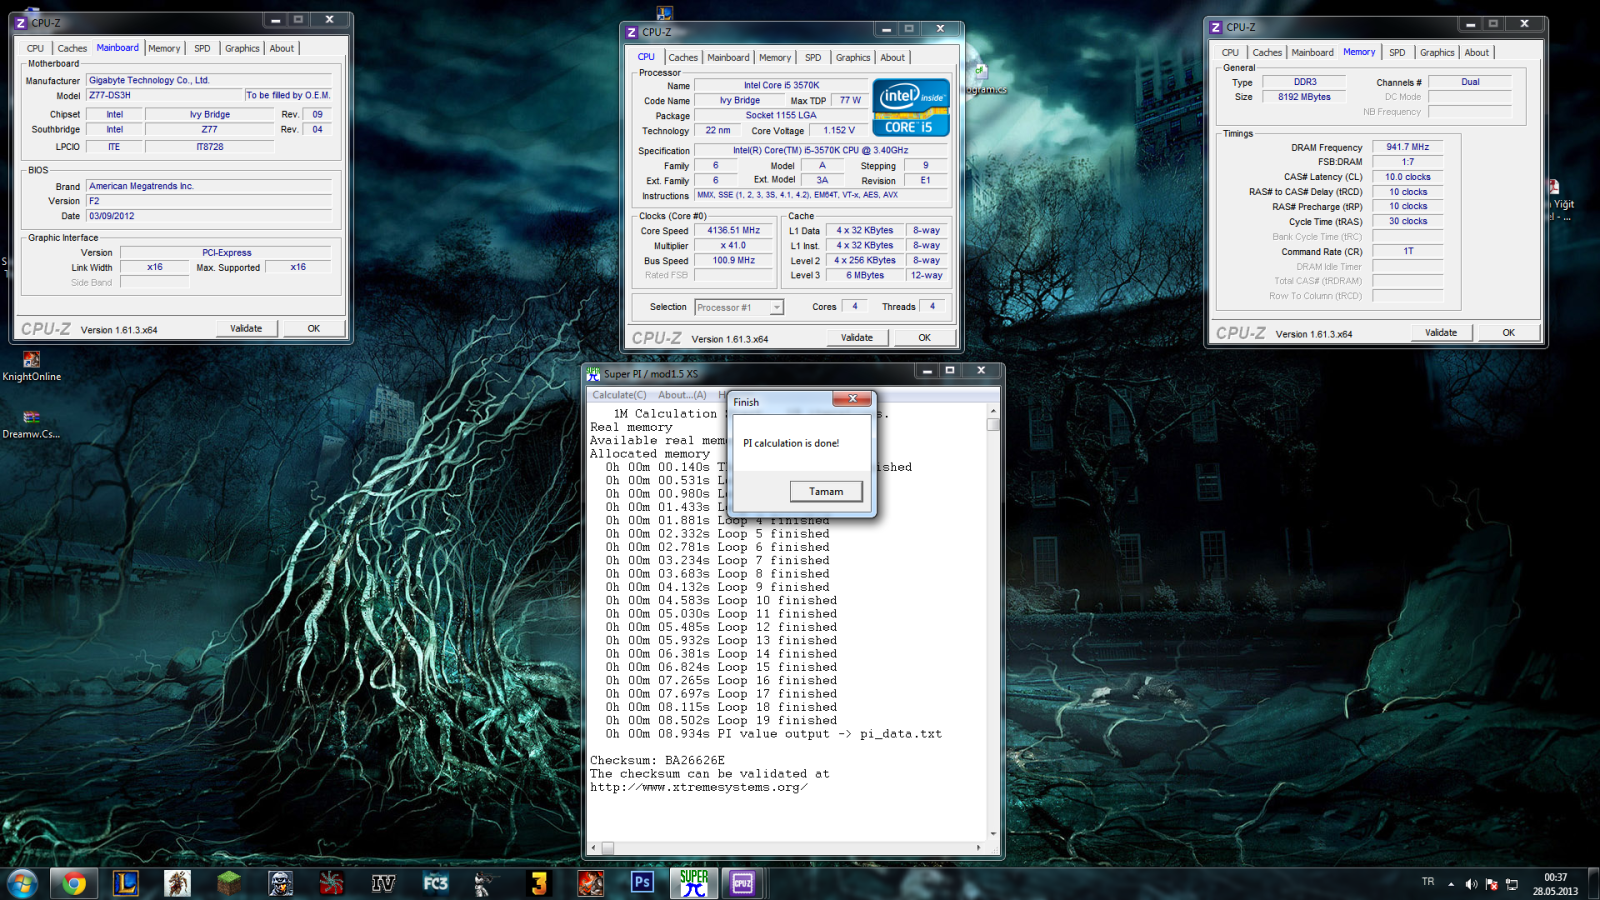Open Caches tab in Mainboard CPU-Z window

click(72, 48)
